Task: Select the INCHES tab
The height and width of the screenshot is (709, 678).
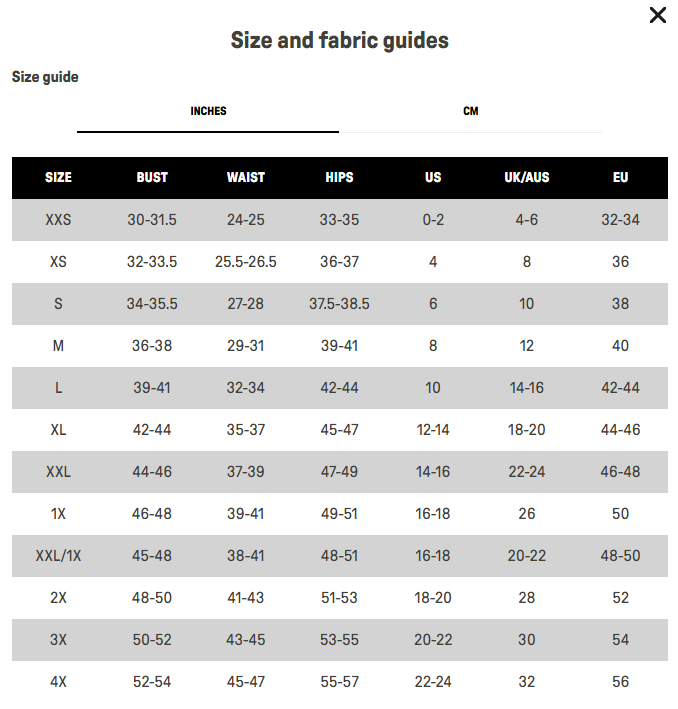Action: pos(208,111)
